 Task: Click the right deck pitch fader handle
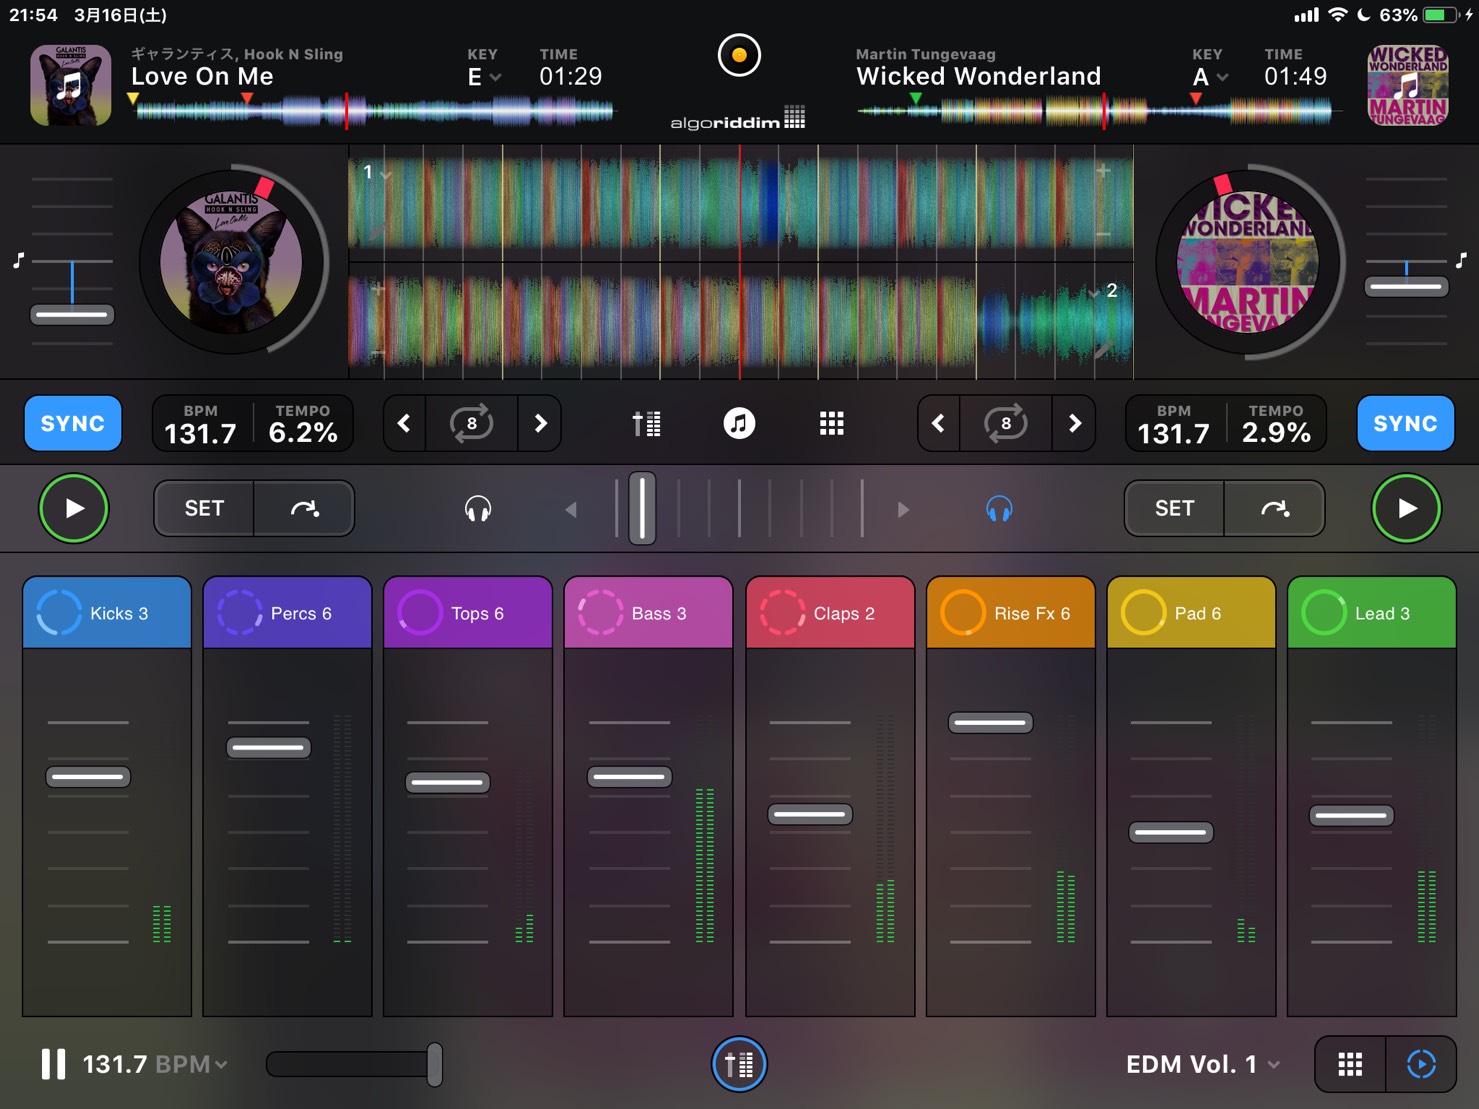coord(1406,287)
